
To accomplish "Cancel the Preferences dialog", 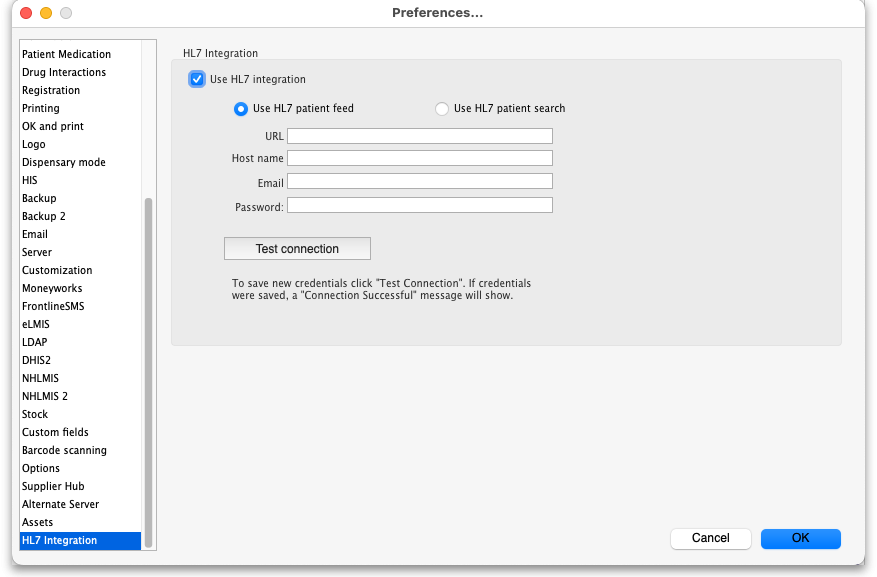I will coord(710,538).
